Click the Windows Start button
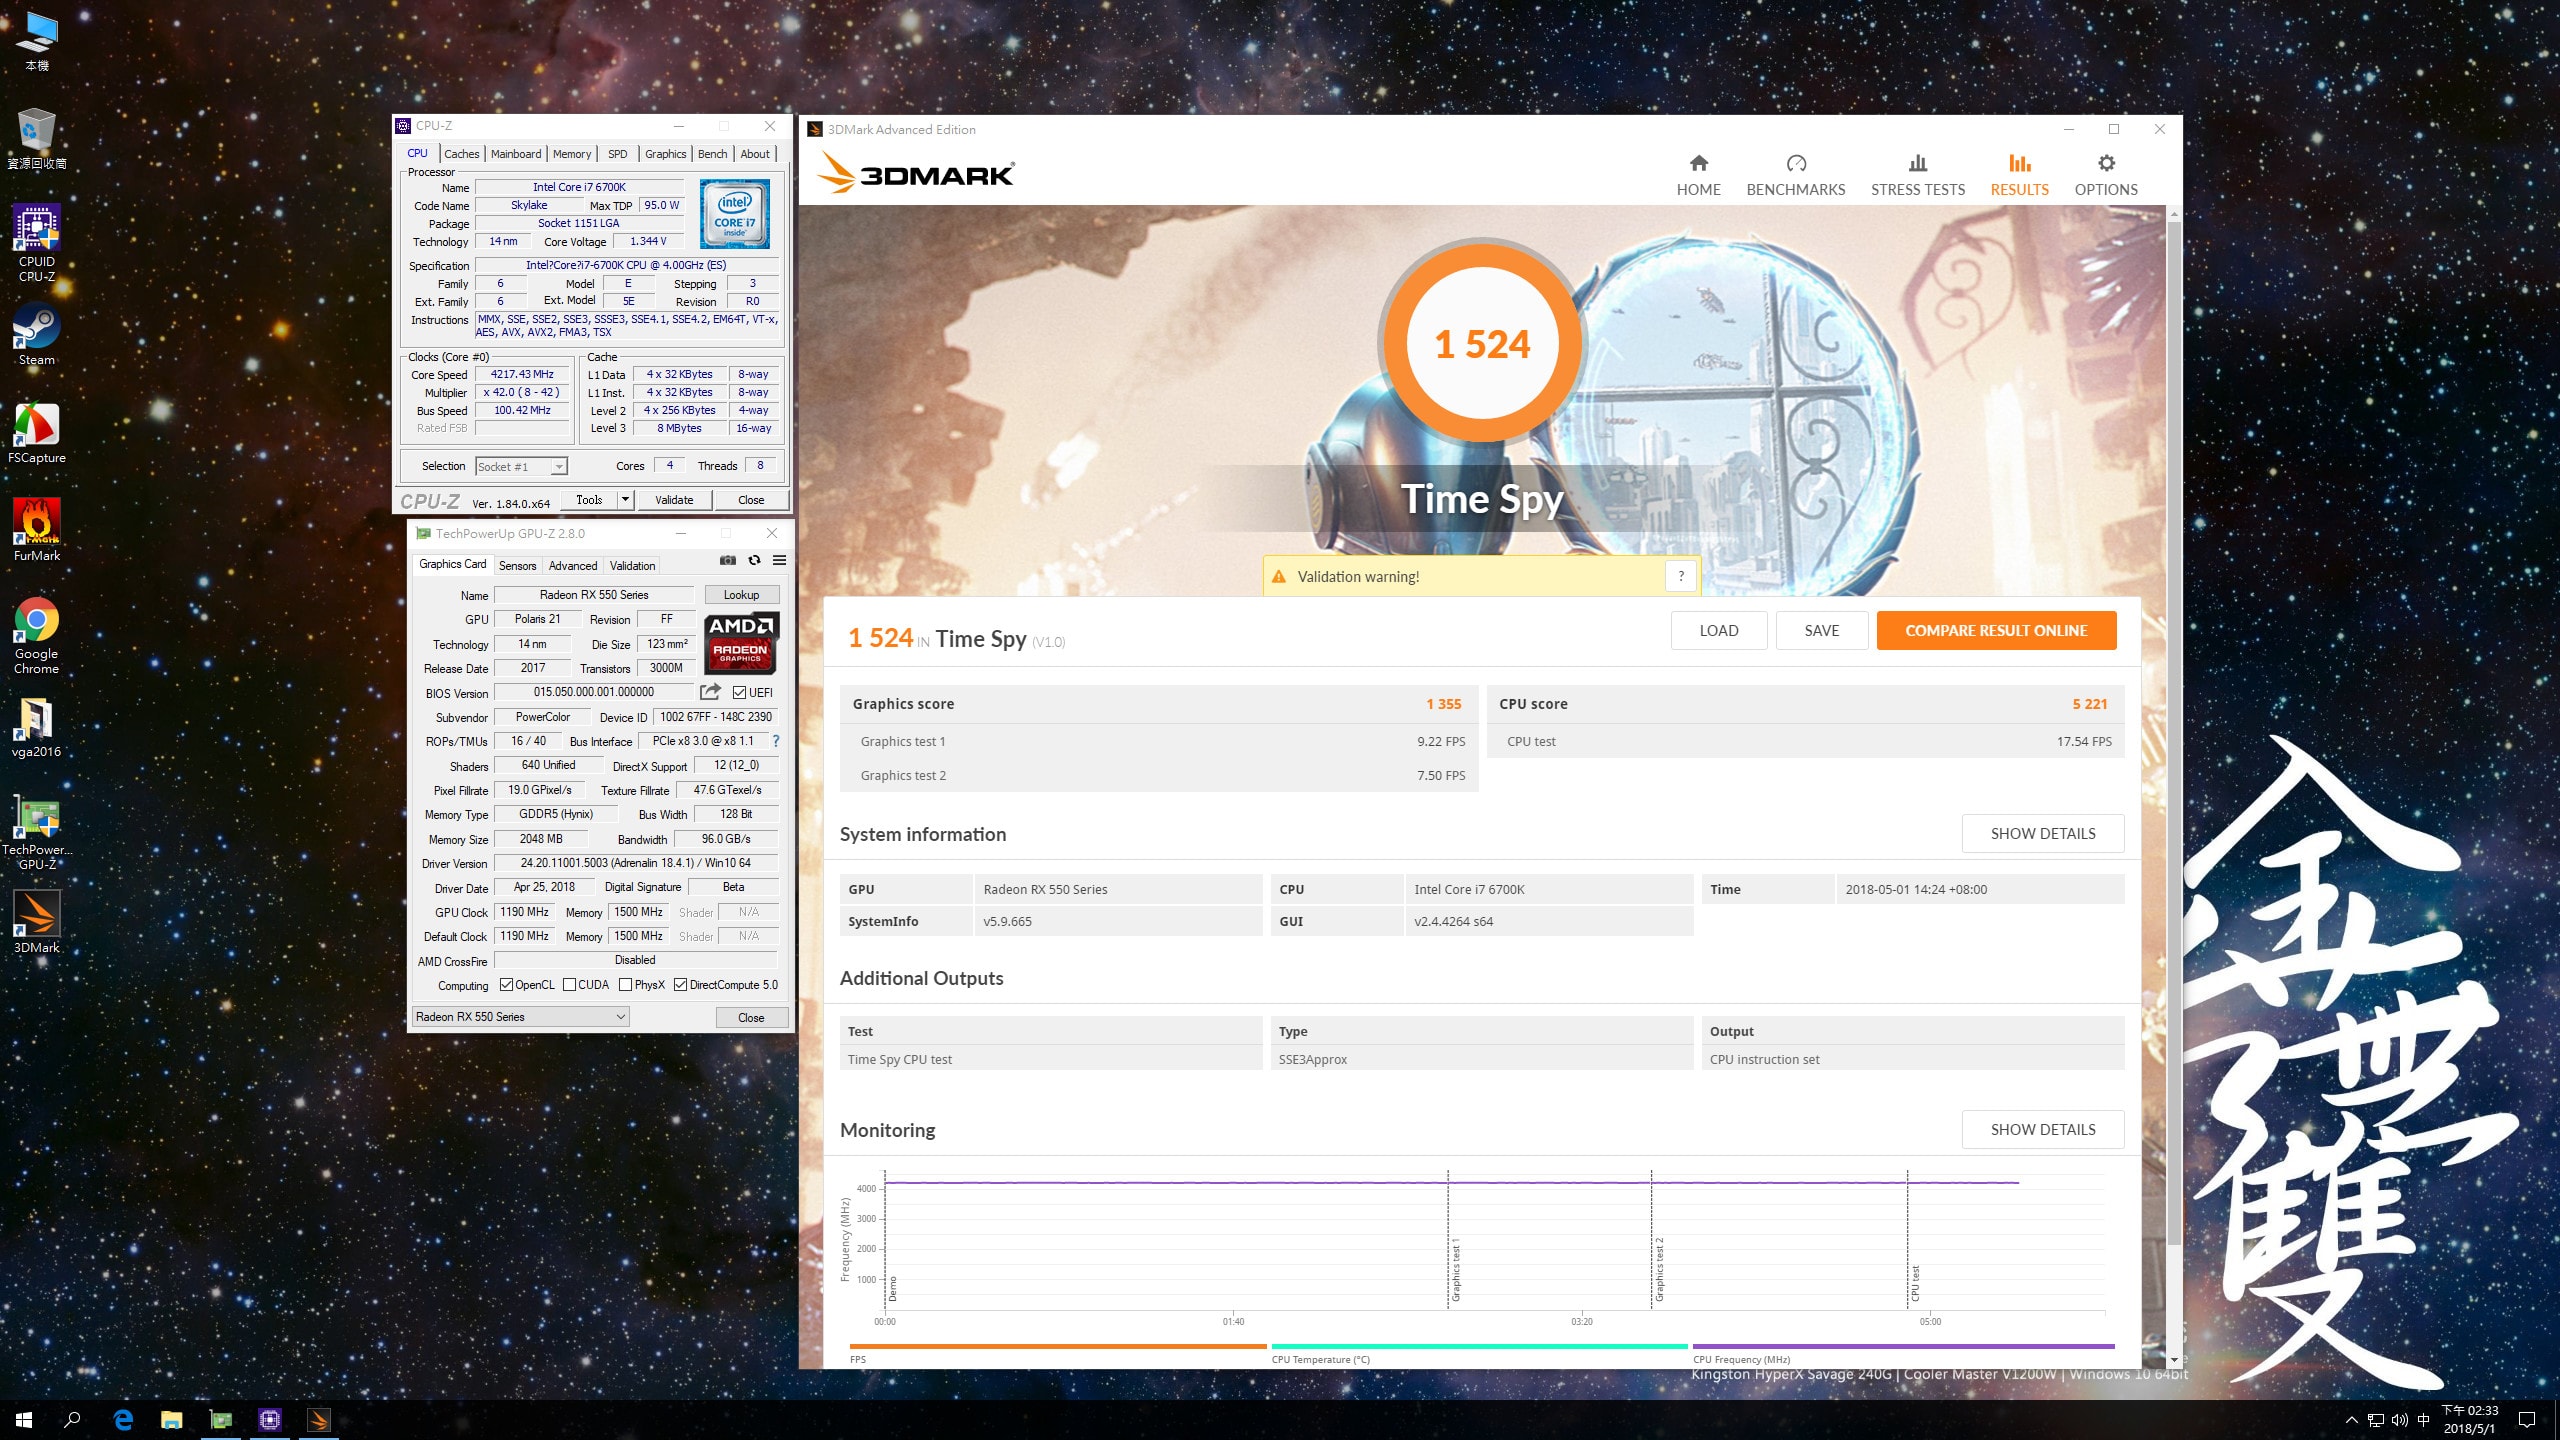This screenshot has width=2560, height=1440. point(24,1420)
